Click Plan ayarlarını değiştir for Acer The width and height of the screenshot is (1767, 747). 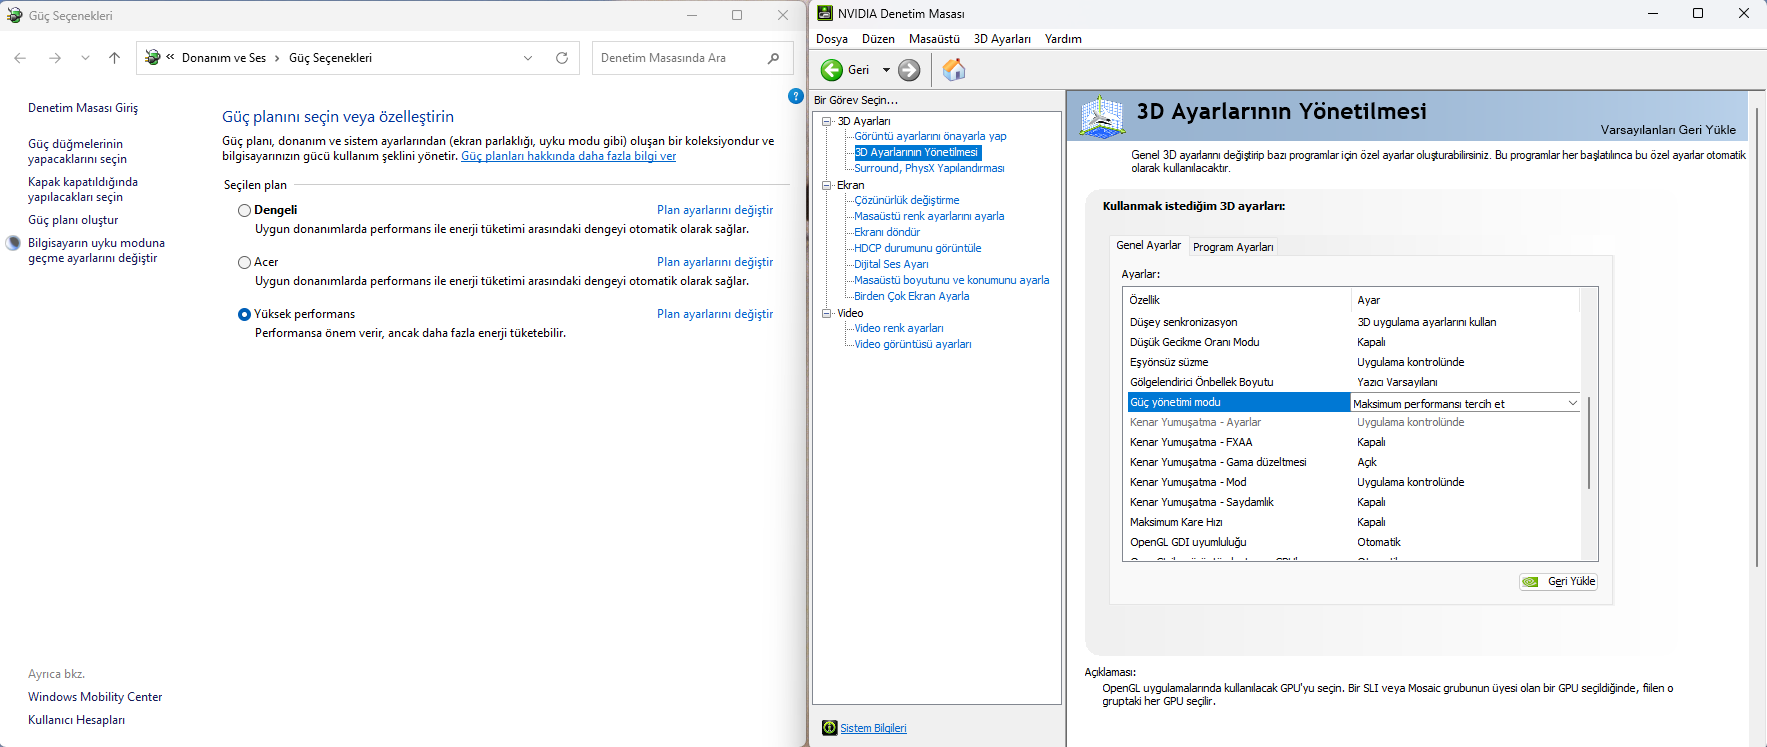point(715,262)
